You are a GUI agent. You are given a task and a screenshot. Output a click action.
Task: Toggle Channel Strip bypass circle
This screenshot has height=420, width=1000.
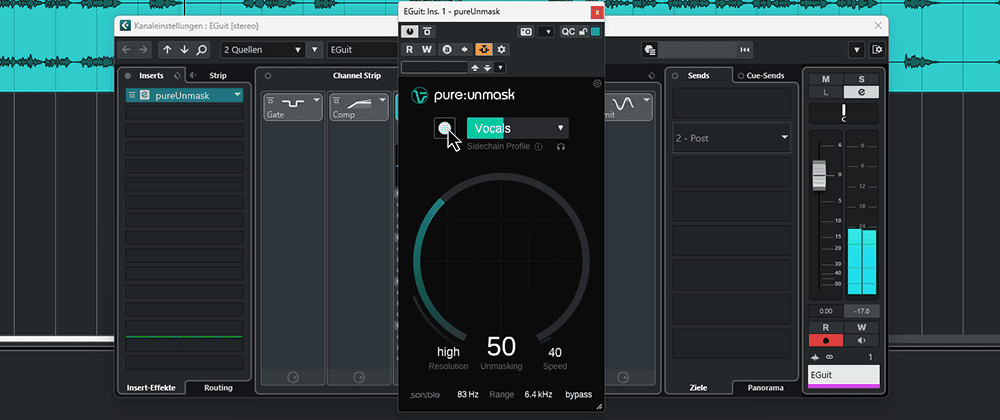(x=268, y=75)
